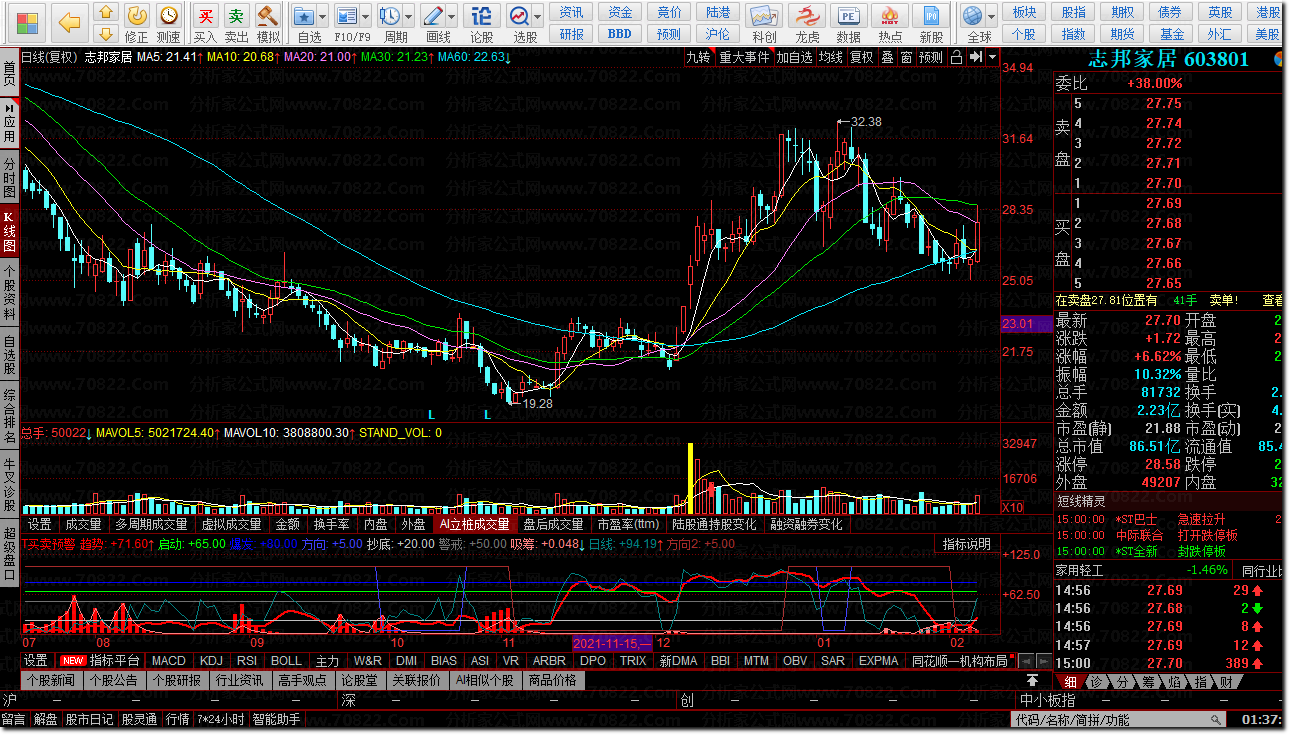Click the up arrow navigation icon
The height and width of the screenshot is (735, 1291).
coord(106,13)
